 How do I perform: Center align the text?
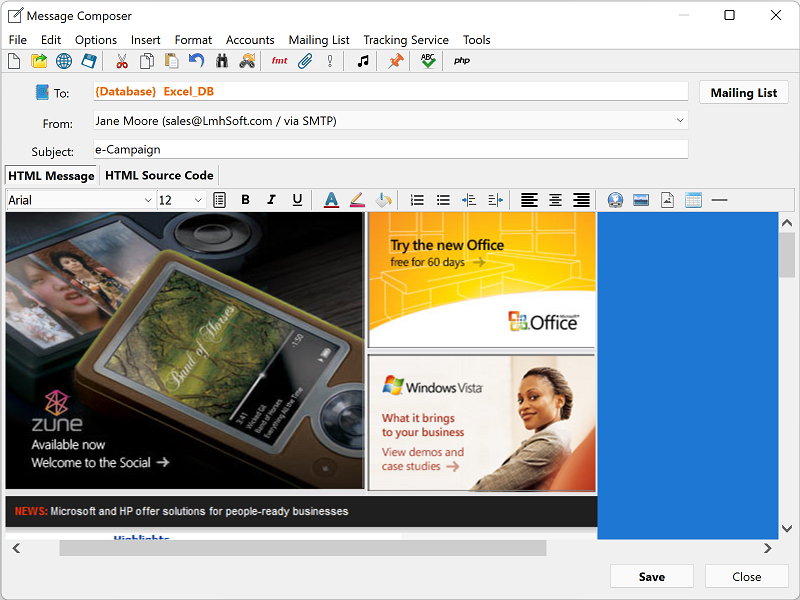click(x=556, y=200)
